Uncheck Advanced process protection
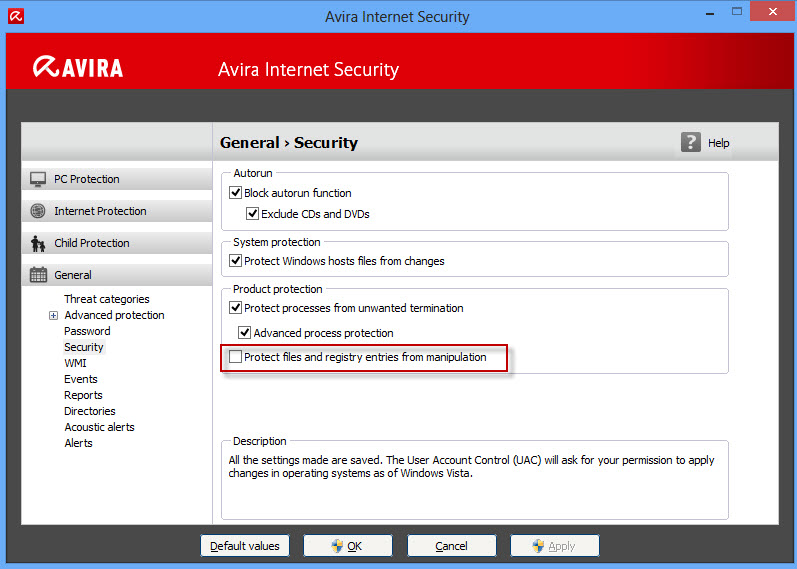 (x=244, y=333)
